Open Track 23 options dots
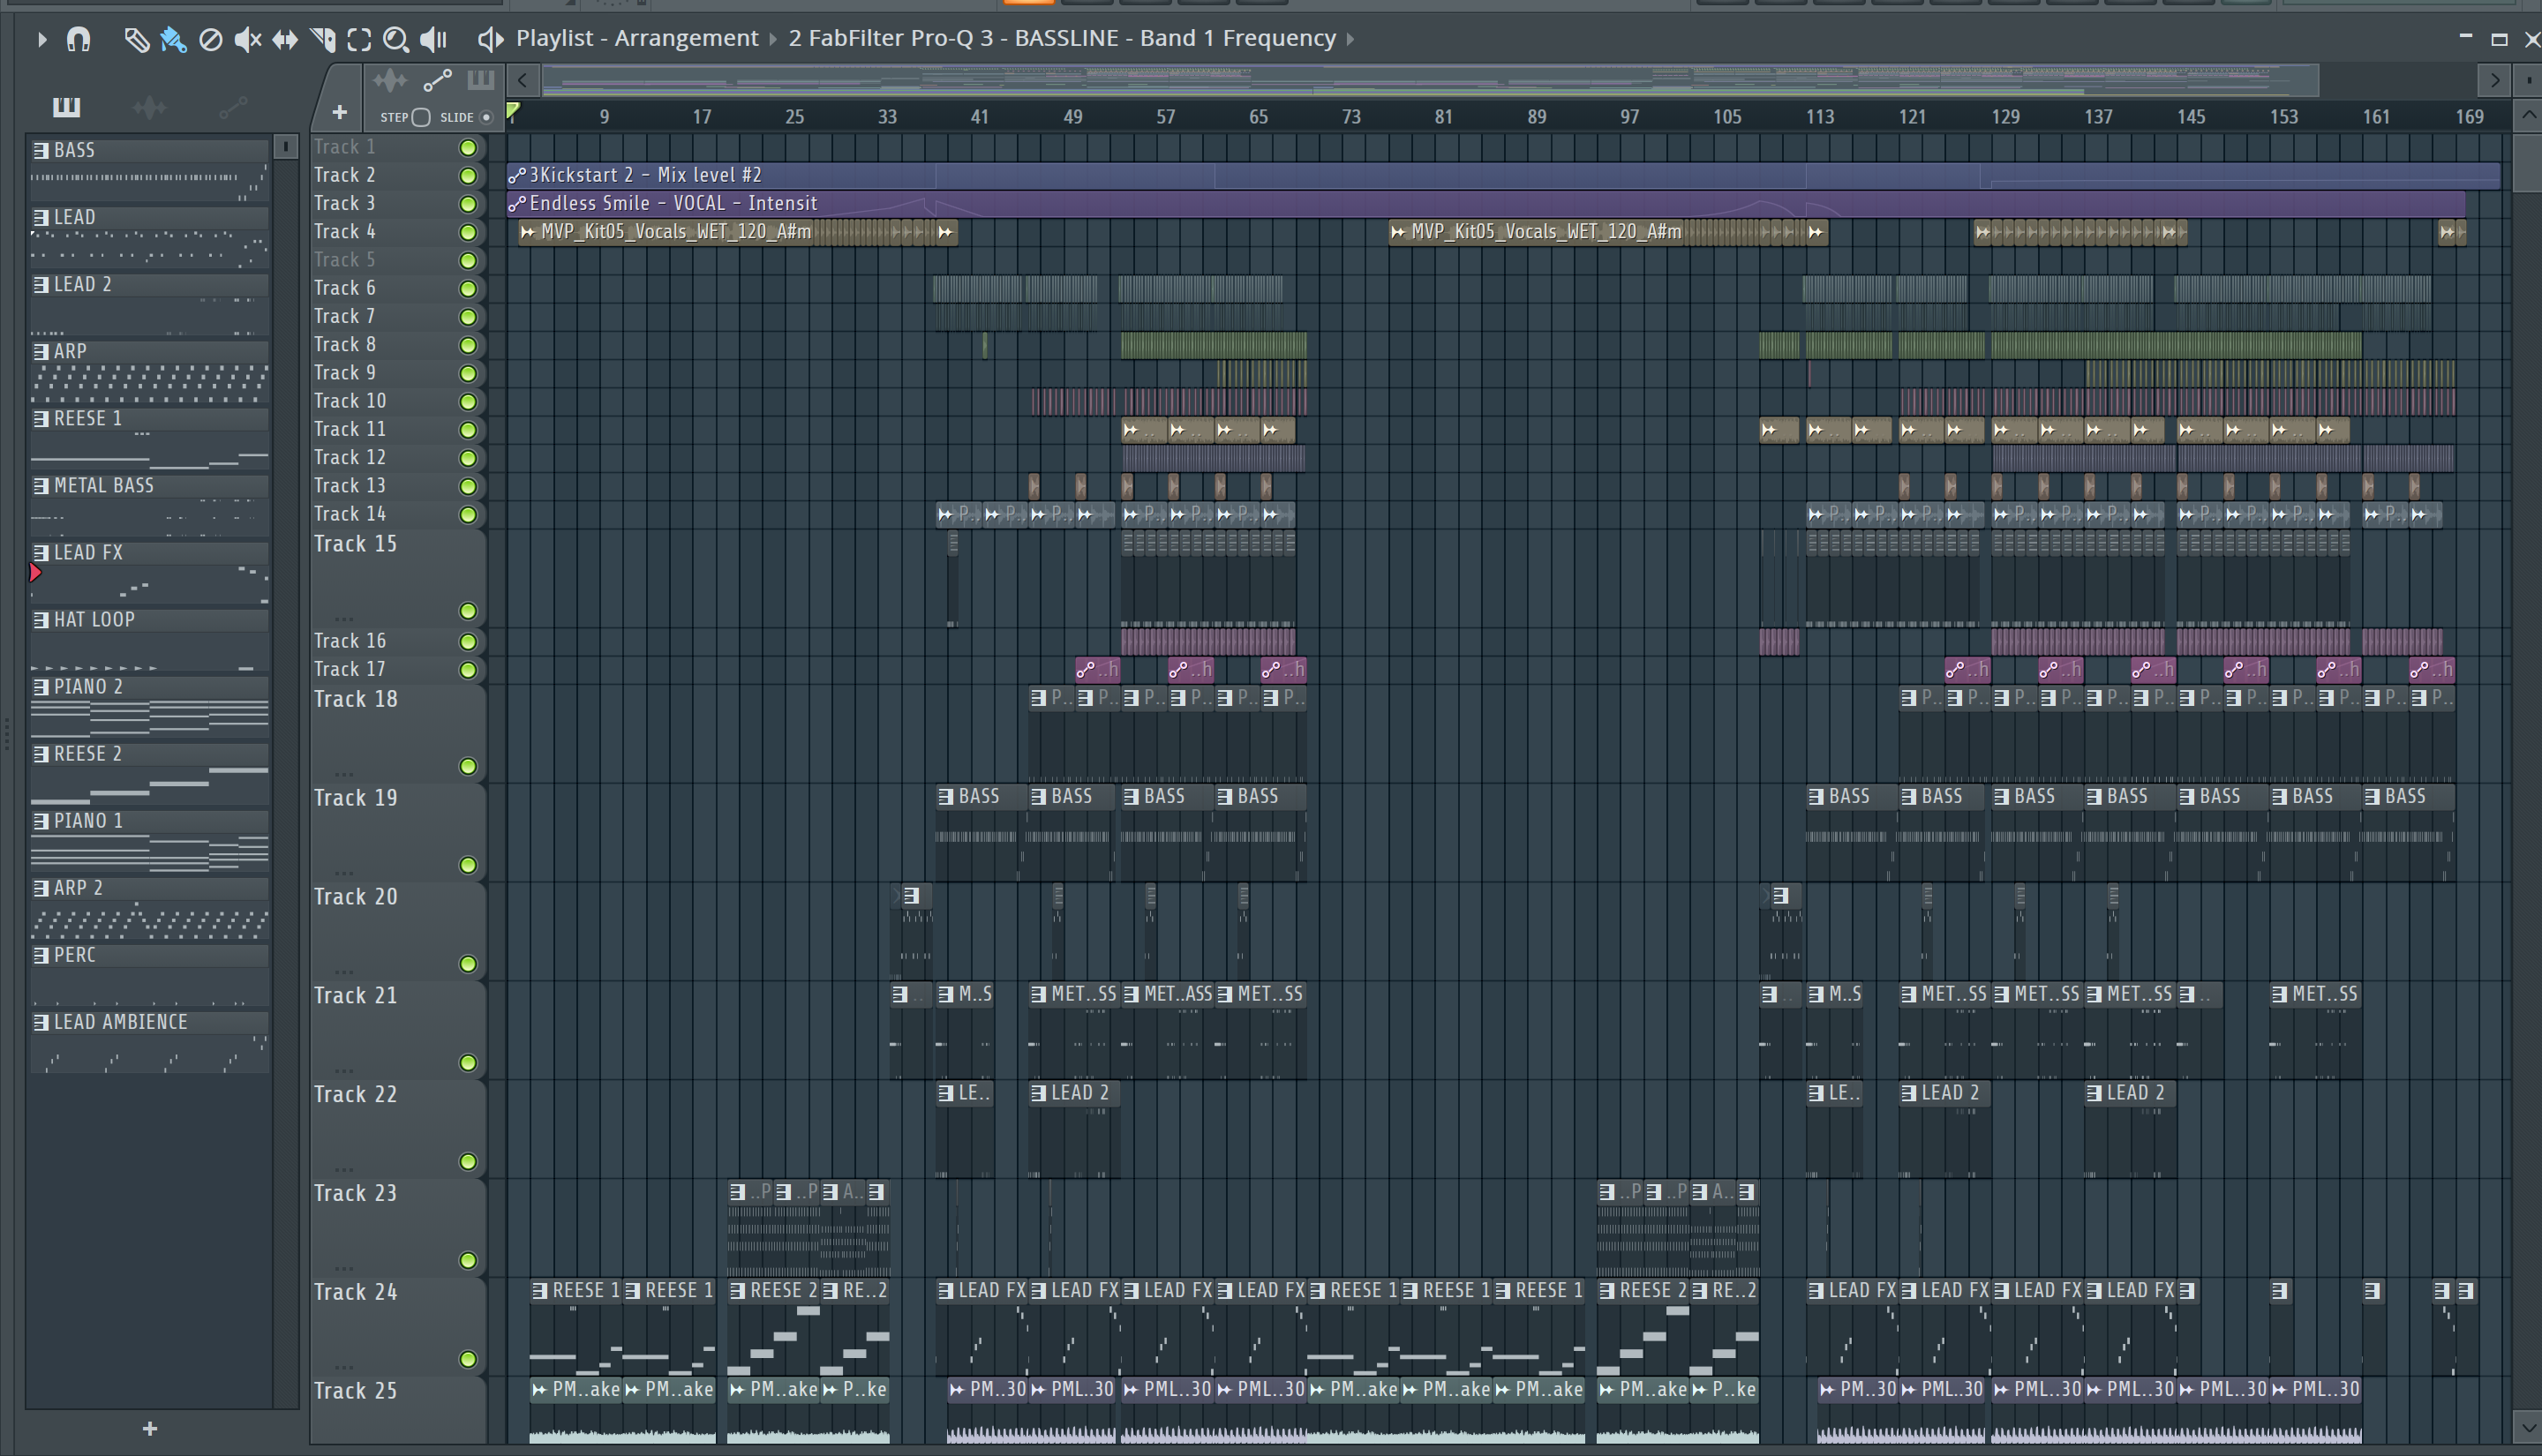Image resolution: width=2542 pixels, height=1456 pixels. [x=344, y=1268]
